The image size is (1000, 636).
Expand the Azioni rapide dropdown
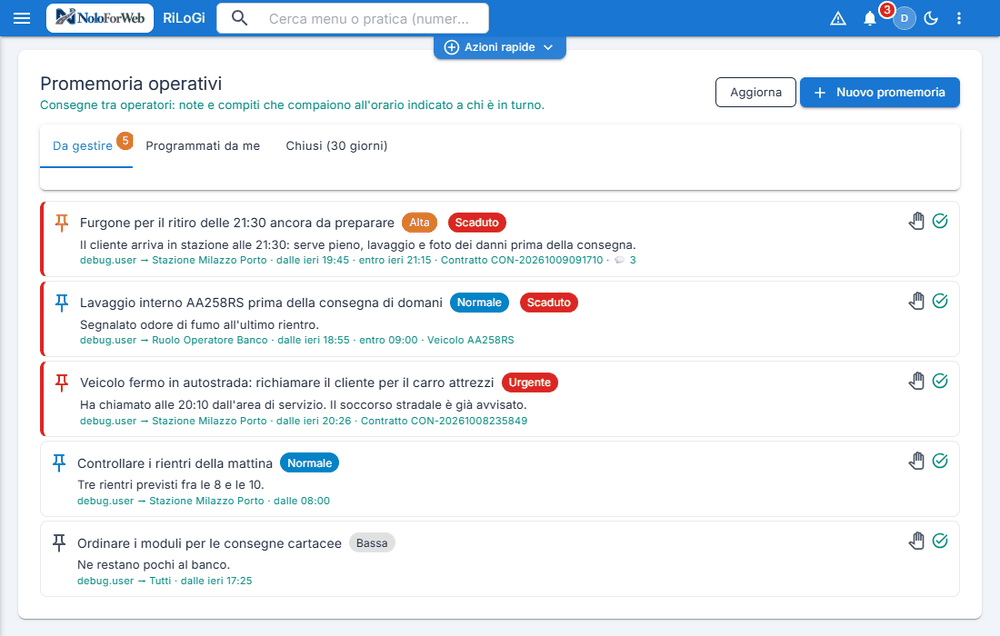[499, 47]
